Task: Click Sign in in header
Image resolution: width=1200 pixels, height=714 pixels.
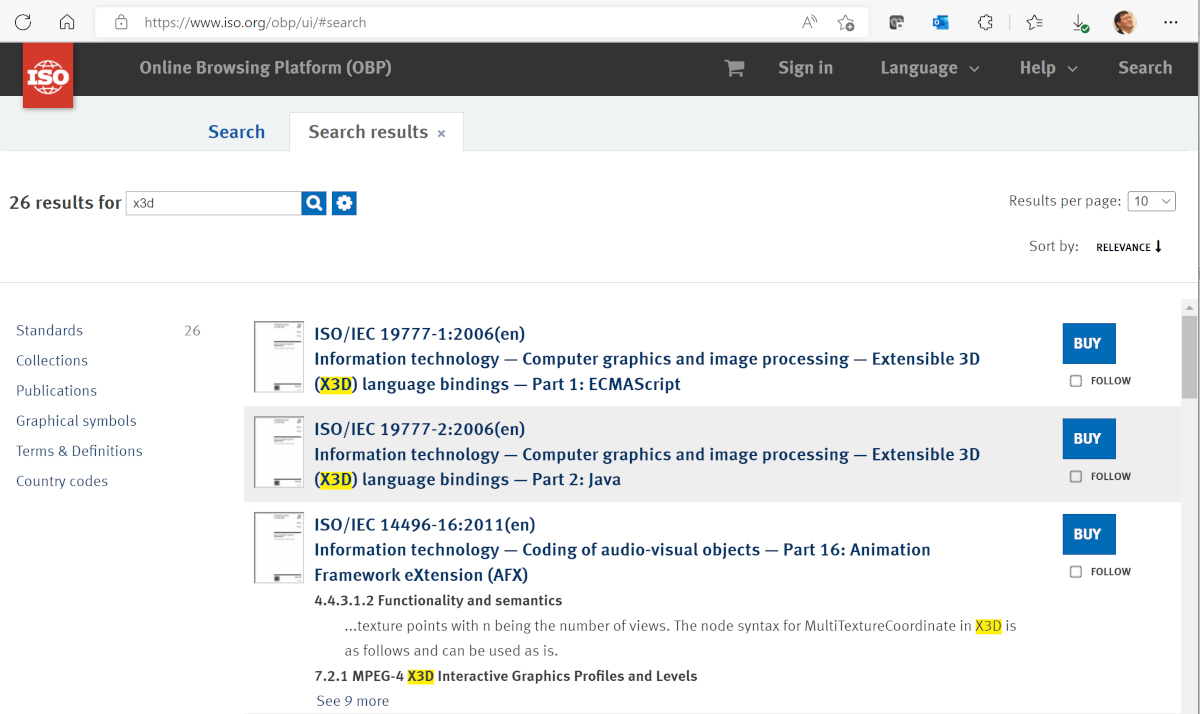Action: tap(805, 68)
